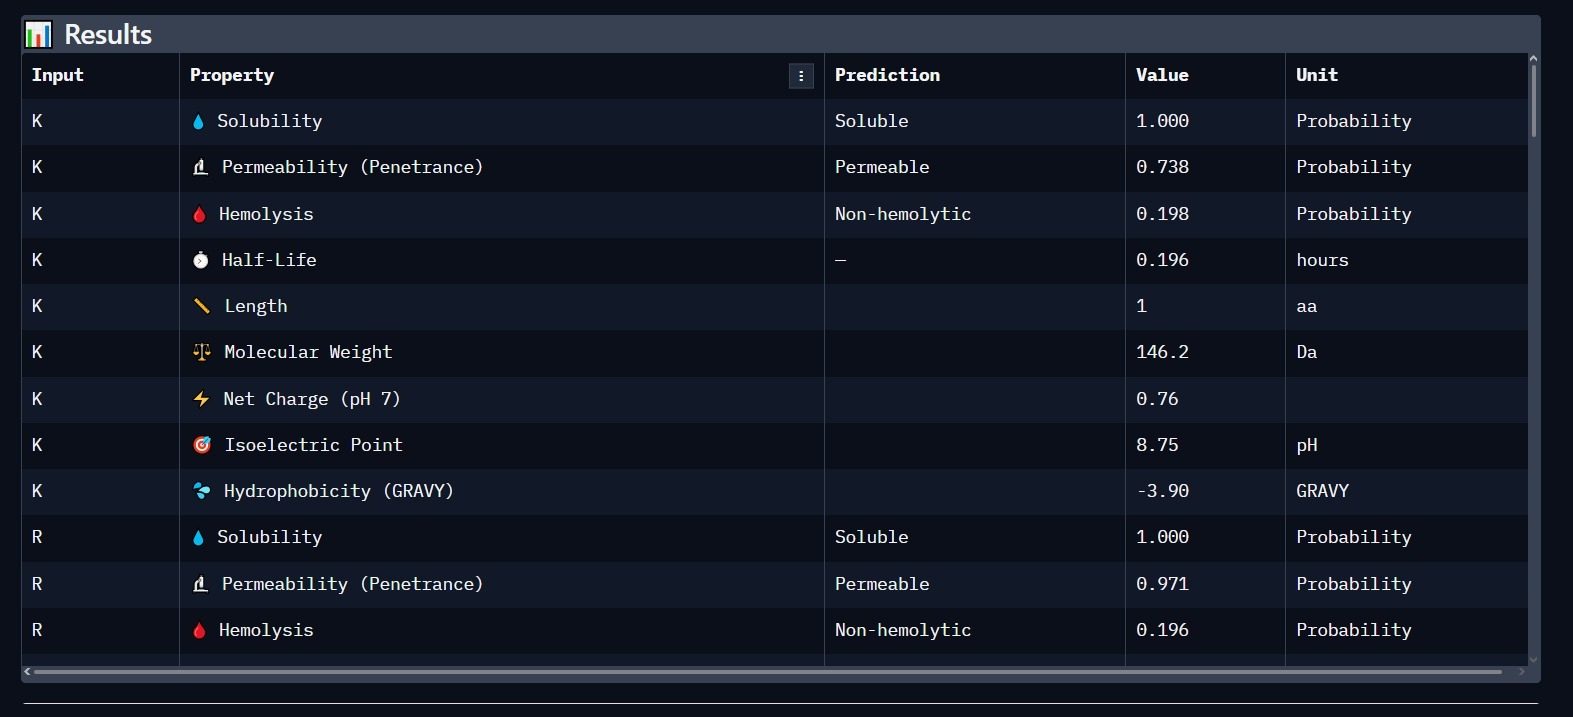Screen dimensions: 1573x717
Task: Select the 8.75 Isoelectric Point value cell
Action: [x=1157, y=445]
